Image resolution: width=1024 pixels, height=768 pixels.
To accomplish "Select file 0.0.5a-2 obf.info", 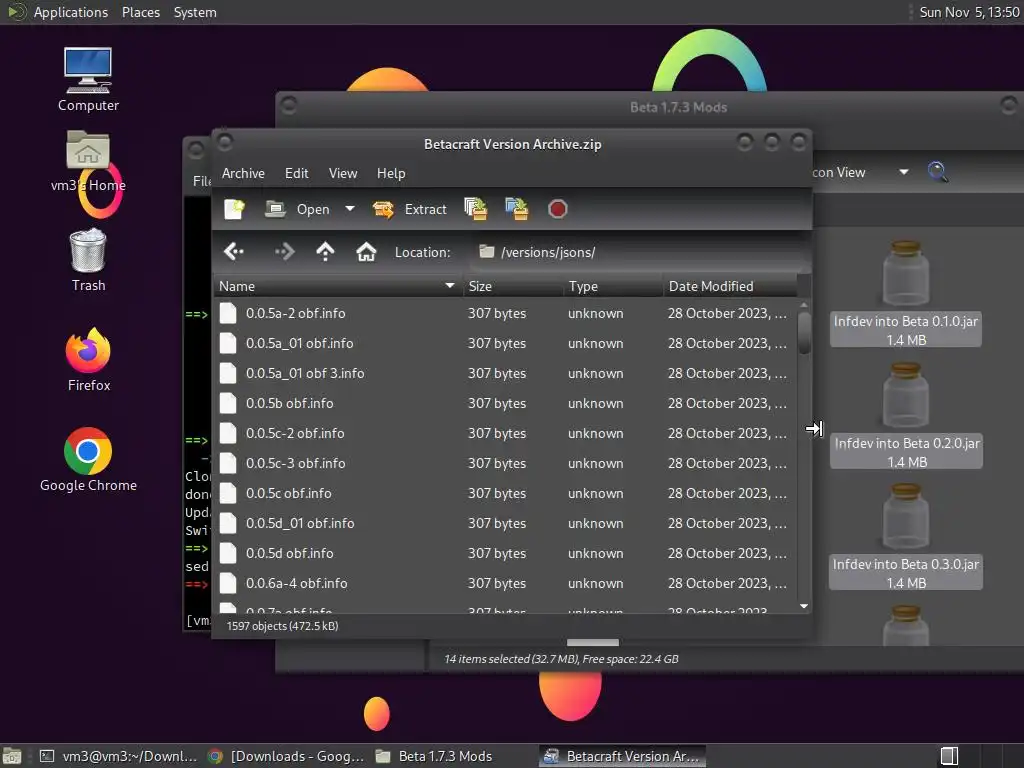I will click(x=505, y=313).
